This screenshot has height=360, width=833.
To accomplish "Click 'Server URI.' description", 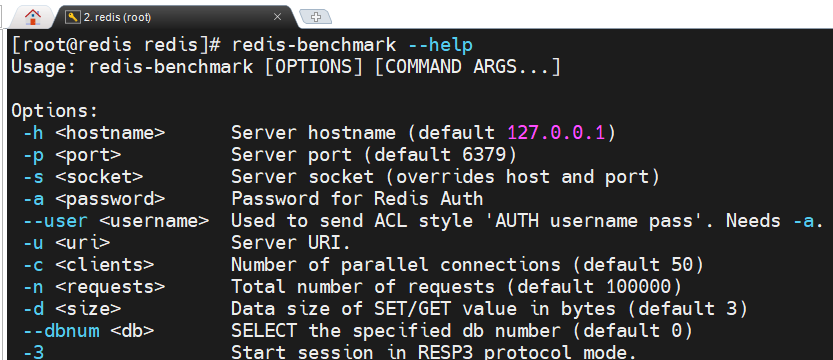I will coord(292,243).
